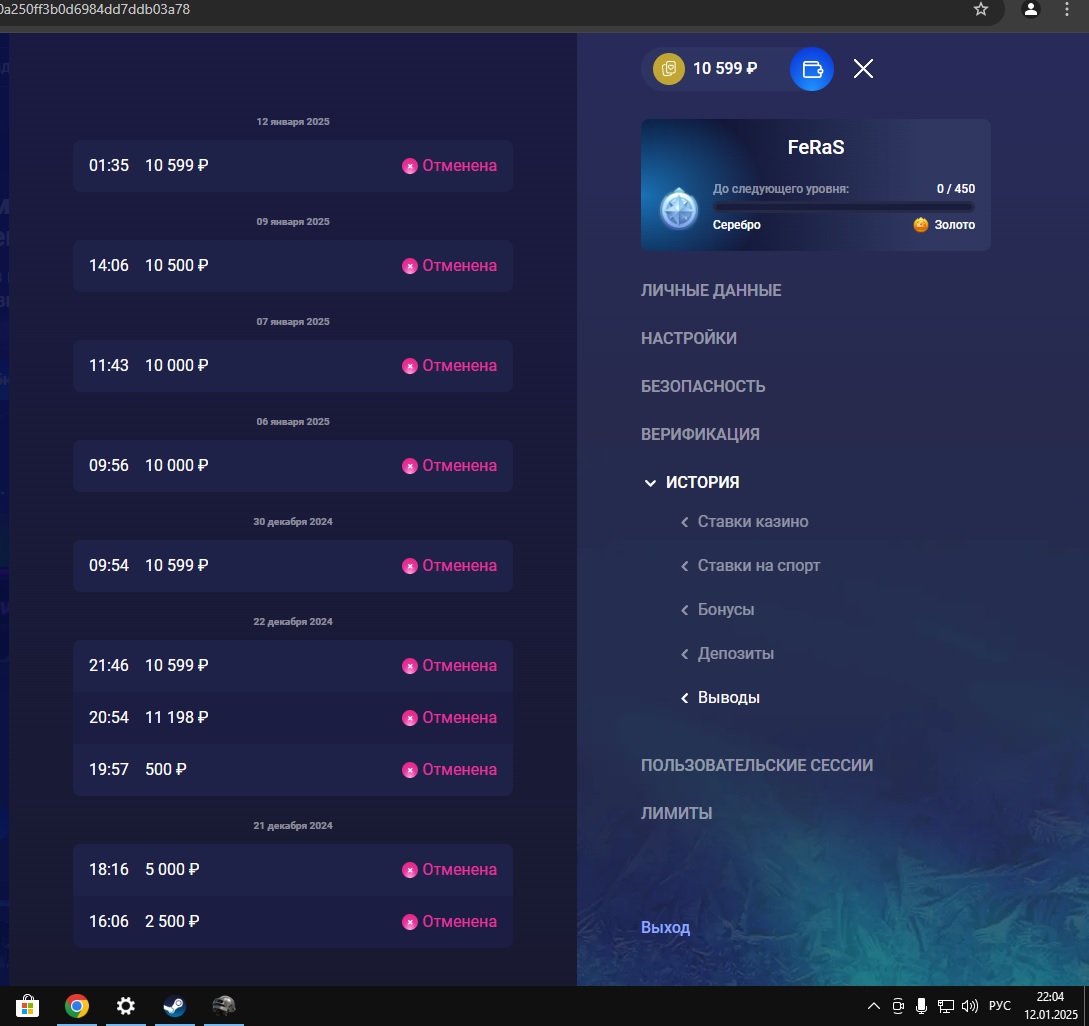The image size is (1089, 1026).
Task: Open Settings gear in the taskbar
Action: click(126, 1005)
